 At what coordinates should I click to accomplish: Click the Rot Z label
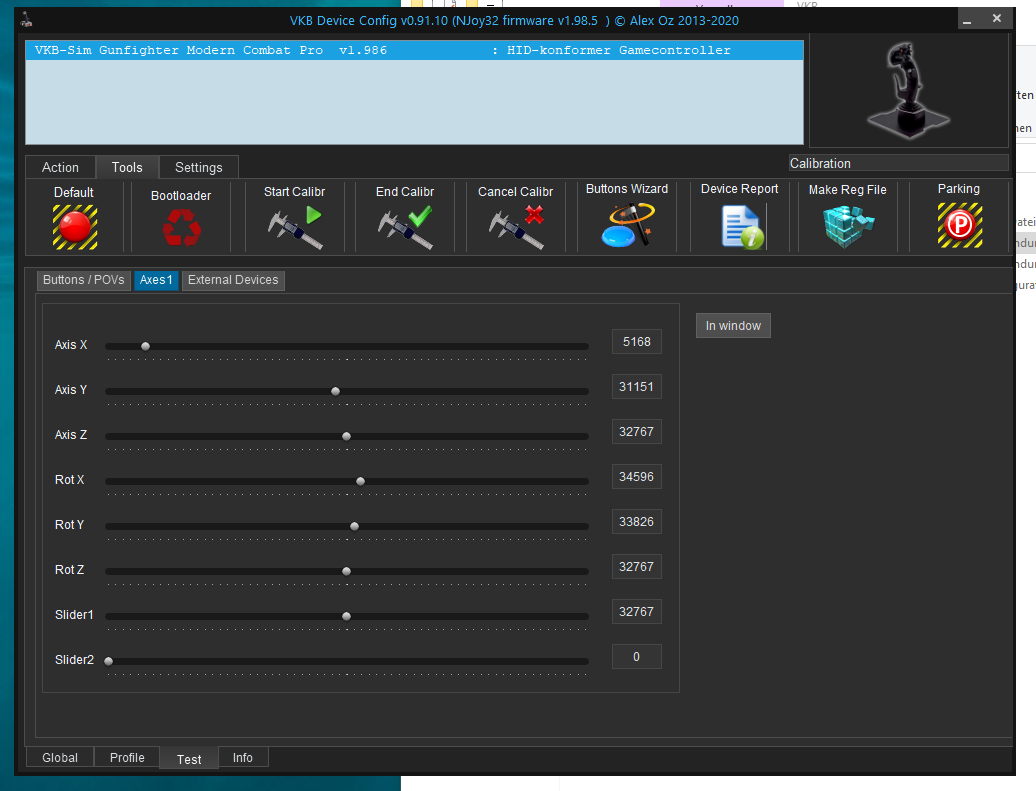(x=69, y=570)
